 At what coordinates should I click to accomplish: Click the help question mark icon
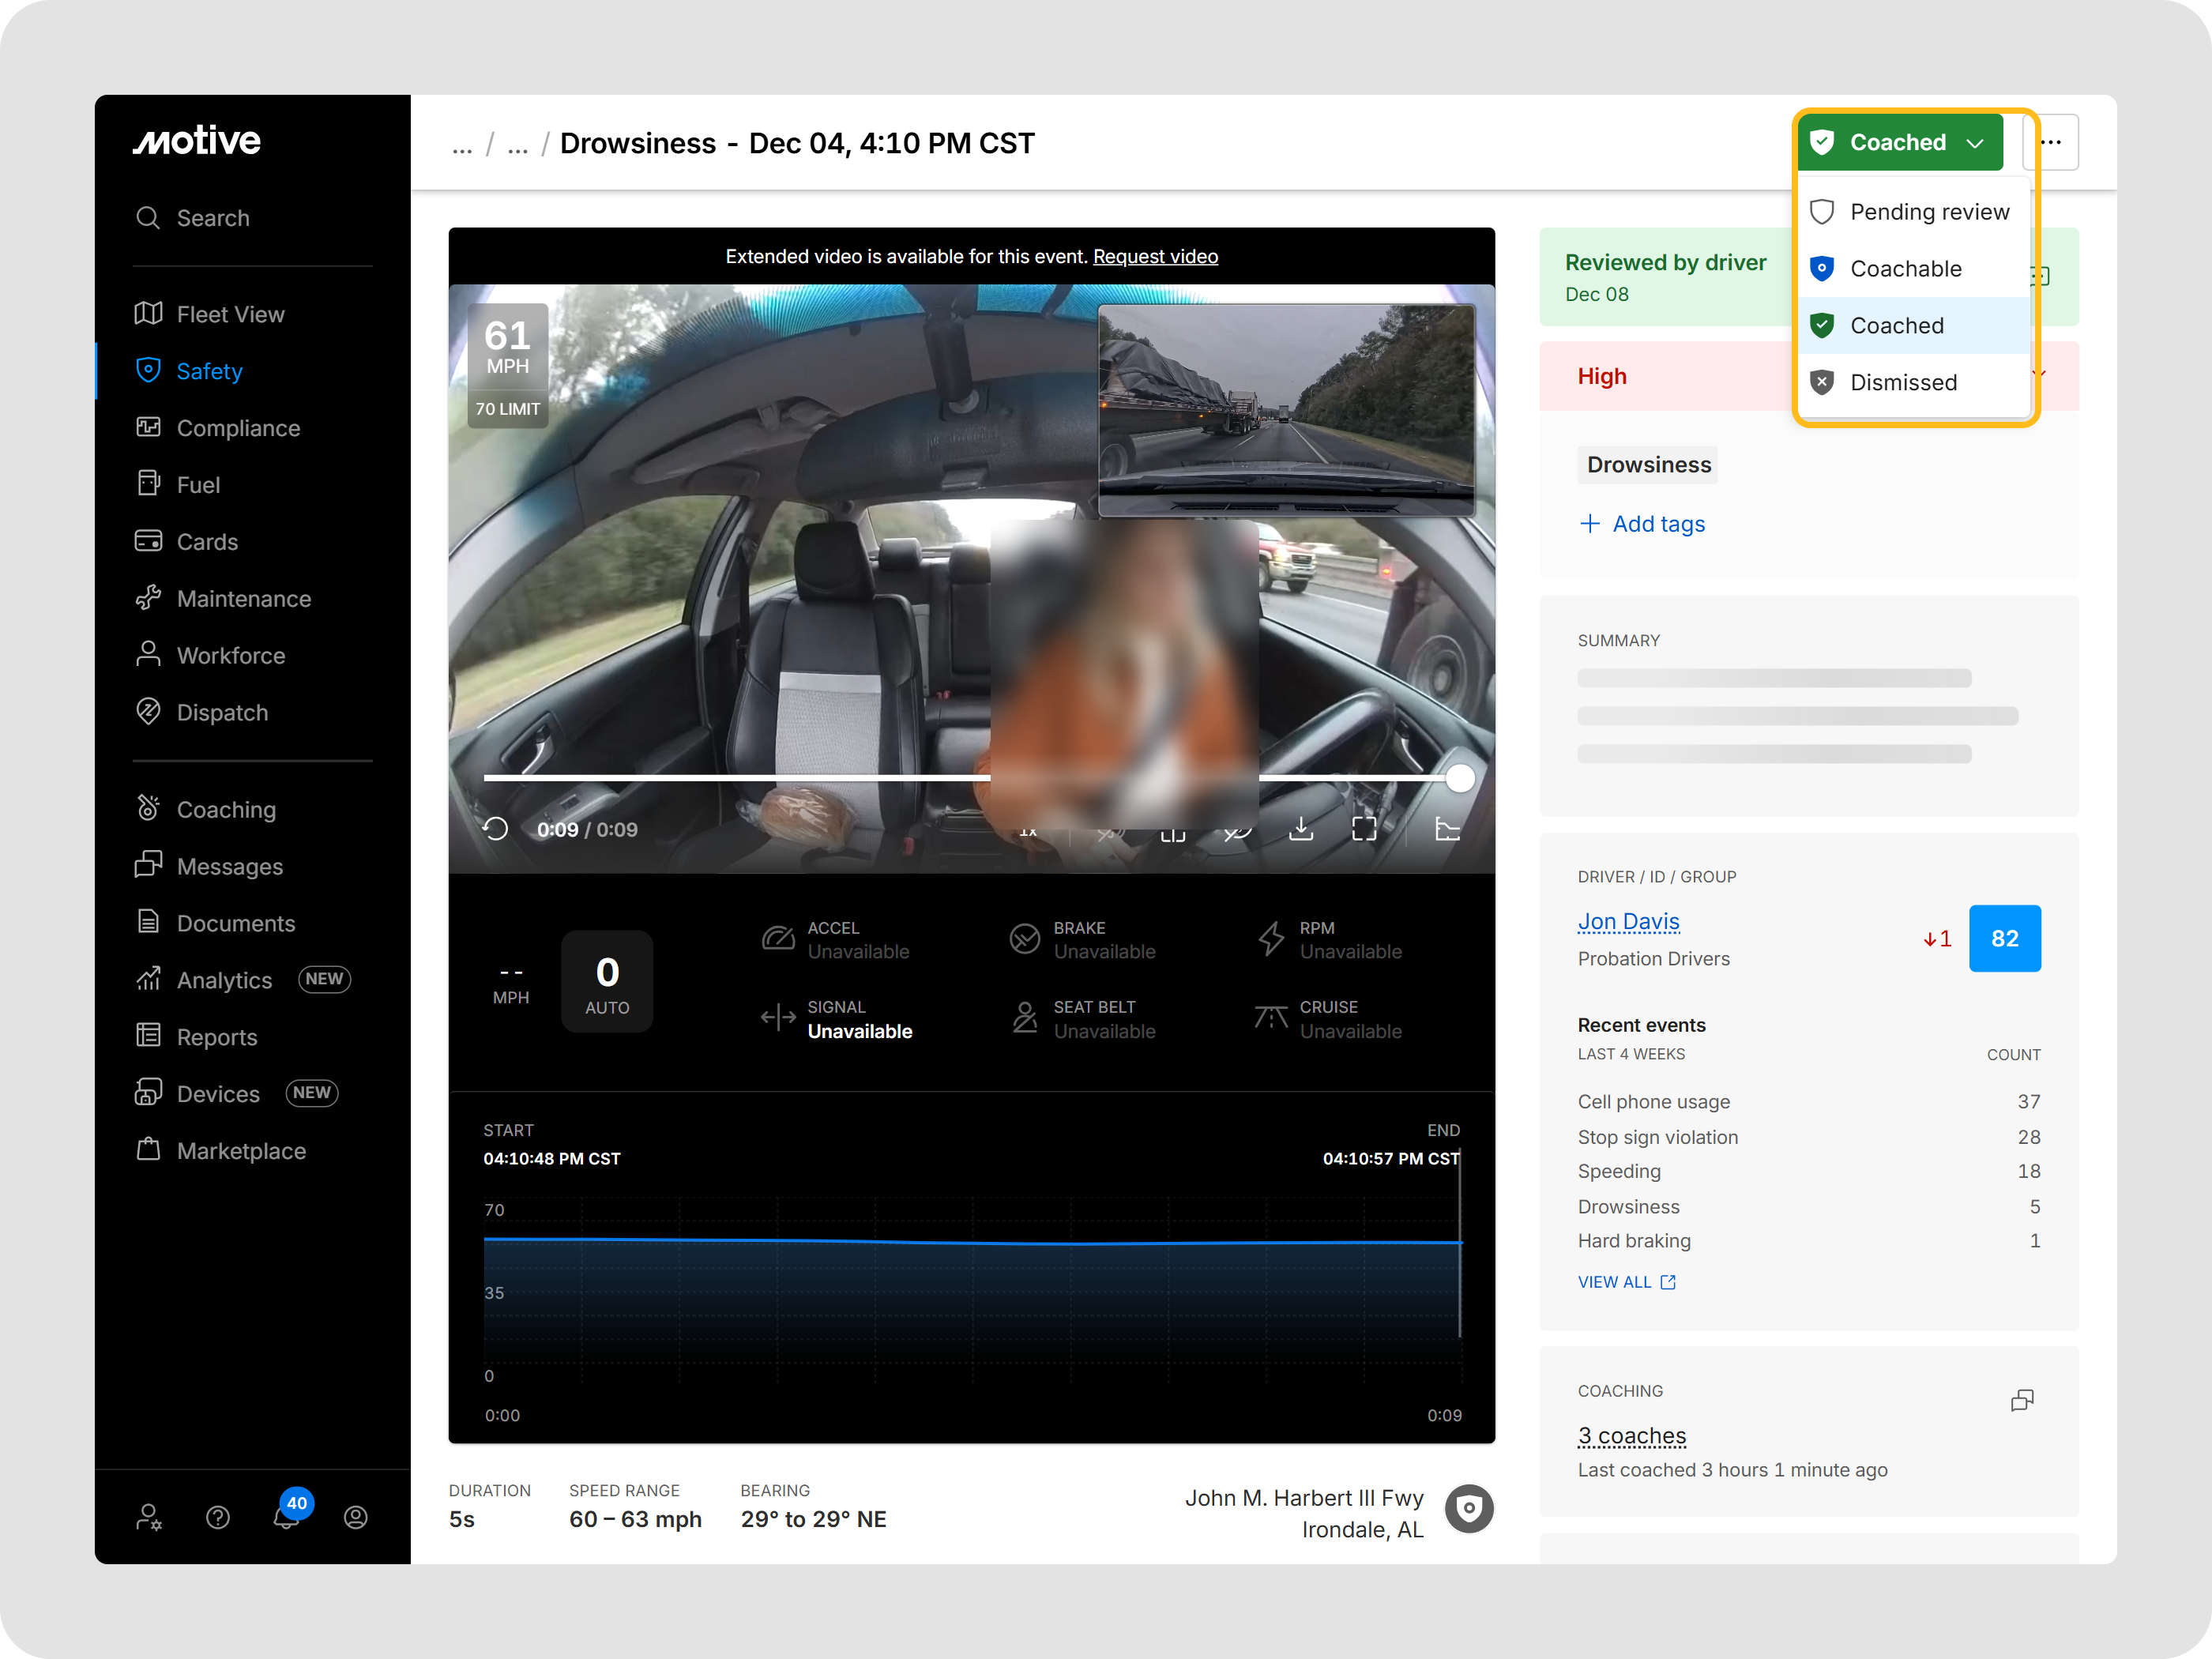click(x=218, y=1517)
